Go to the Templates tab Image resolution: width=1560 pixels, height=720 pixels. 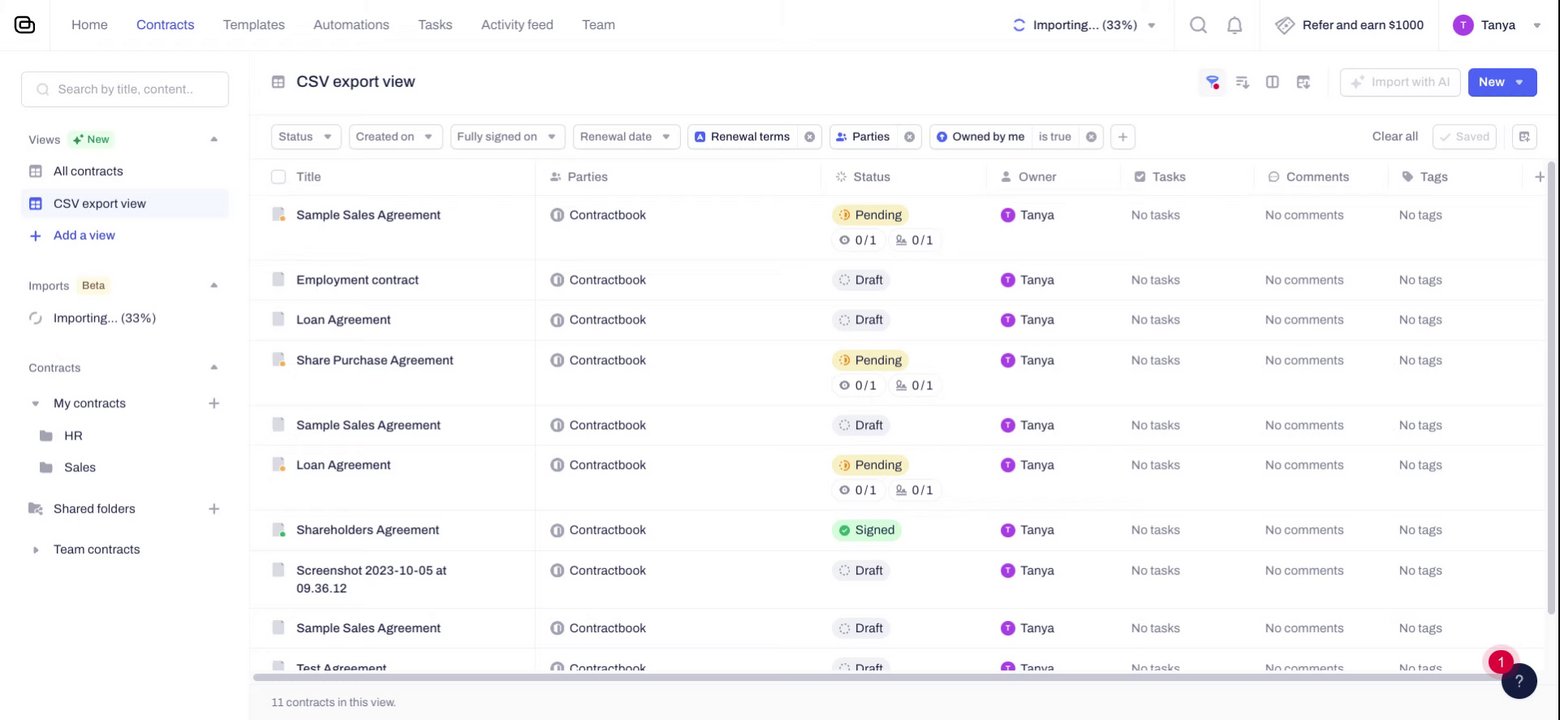tap(254, 25)
